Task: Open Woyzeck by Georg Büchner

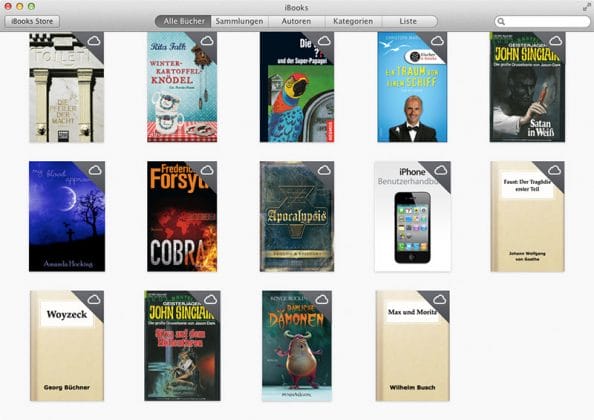Action: pyautogui.click(x=67, y=346)
